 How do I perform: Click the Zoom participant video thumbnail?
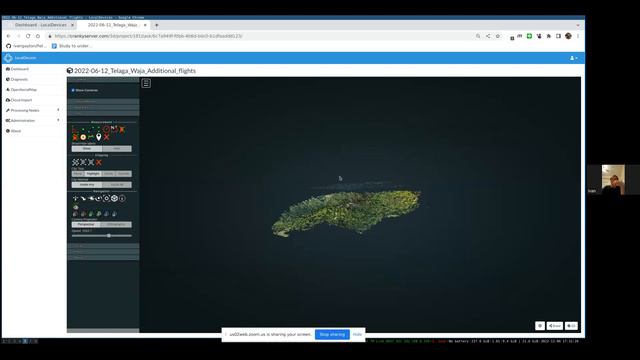613,180
